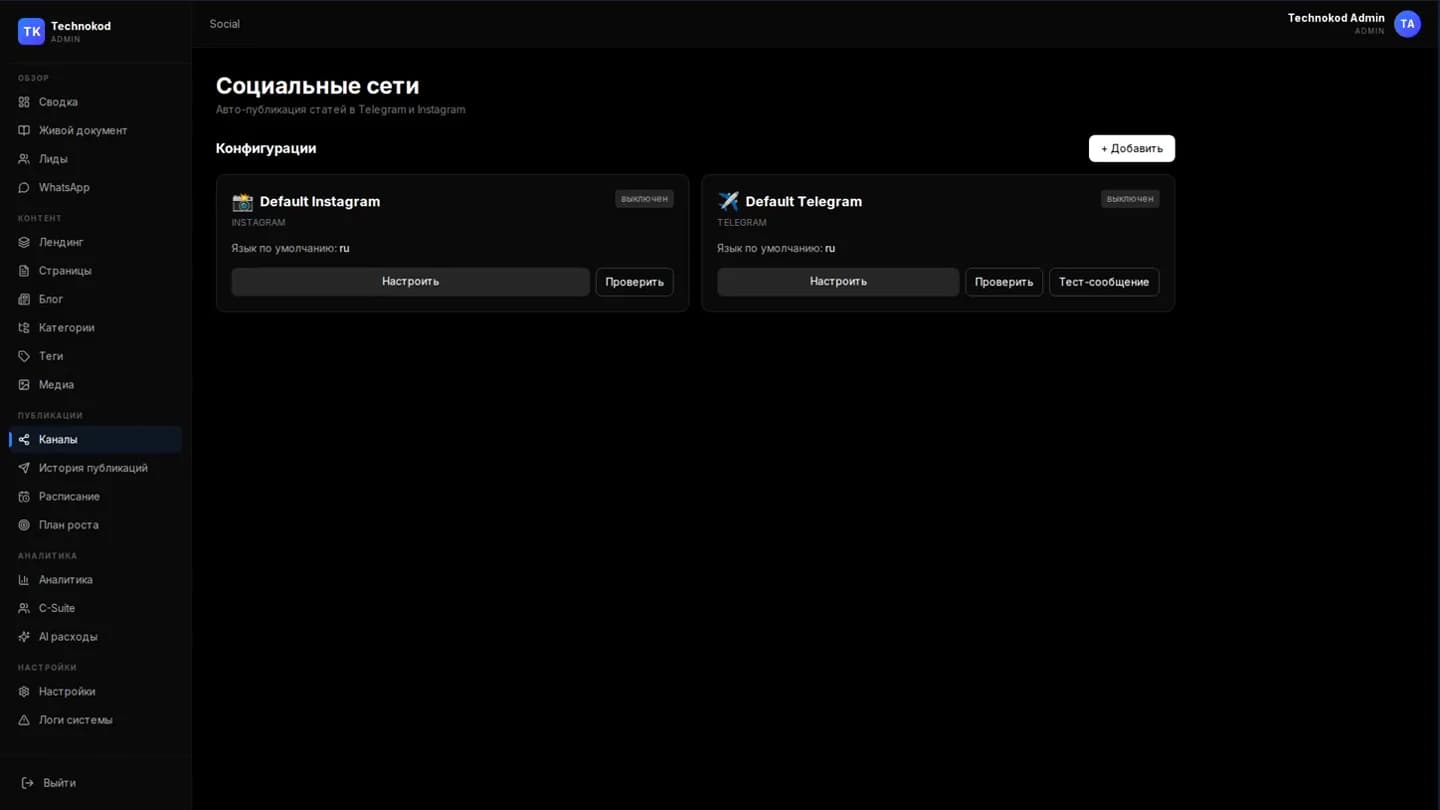The height and width of the screenshot is (810, 1440).
Task: Click the WhatsApp chat bubble icon
Action: (24, 187)
